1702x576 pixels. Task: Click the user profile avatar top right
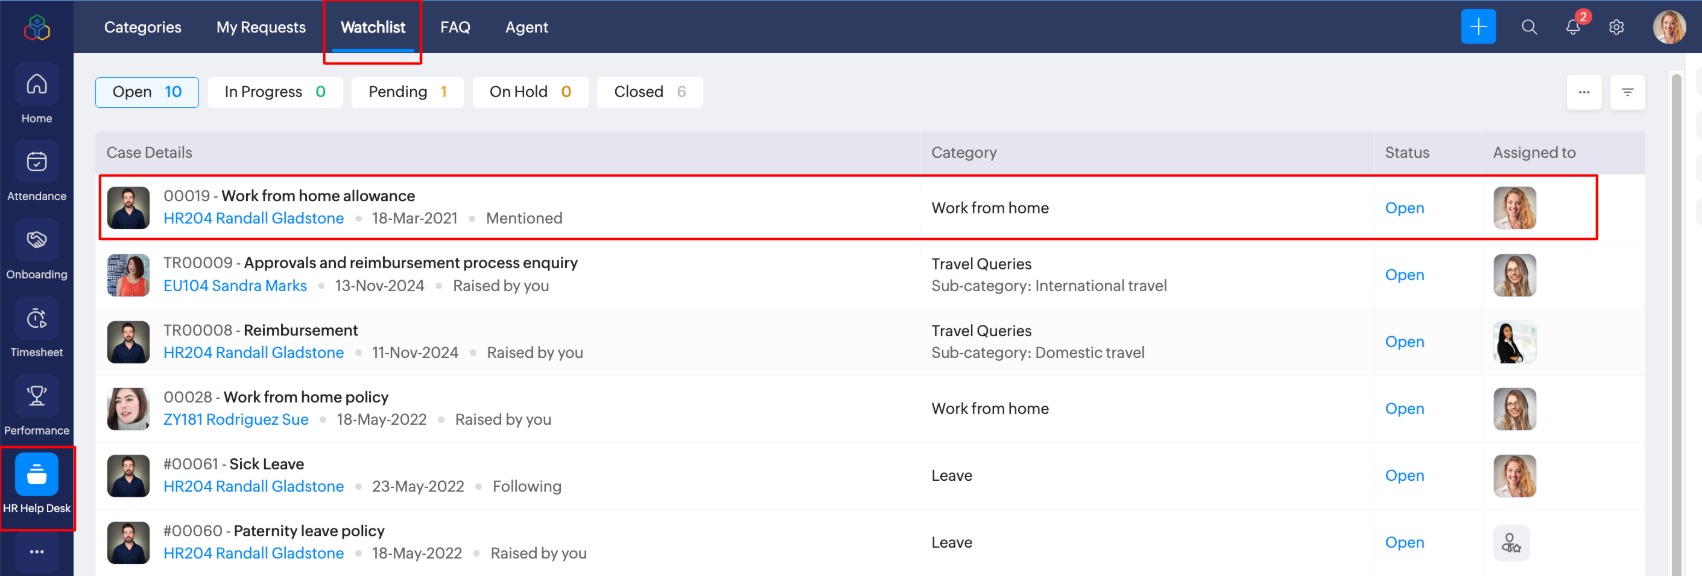point(1669,27)
